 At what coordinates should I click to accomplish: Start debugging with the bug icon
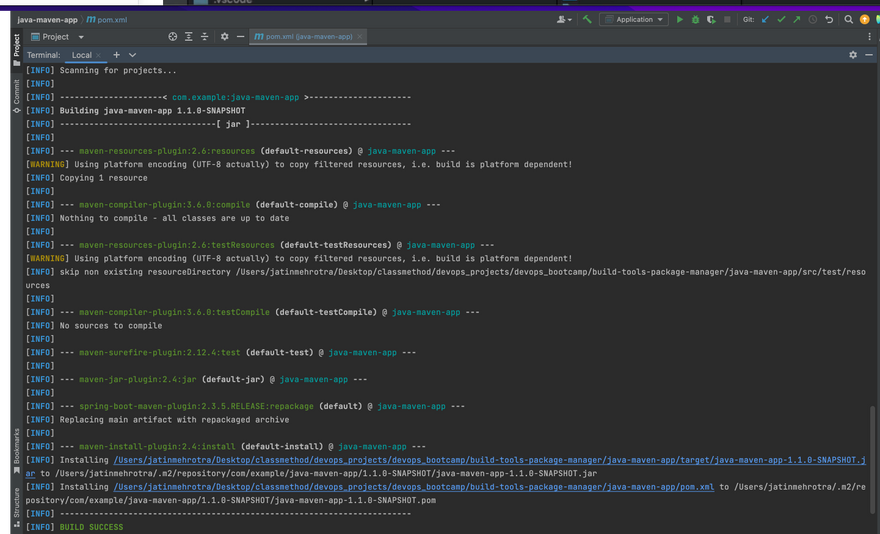tap(695, 19)
